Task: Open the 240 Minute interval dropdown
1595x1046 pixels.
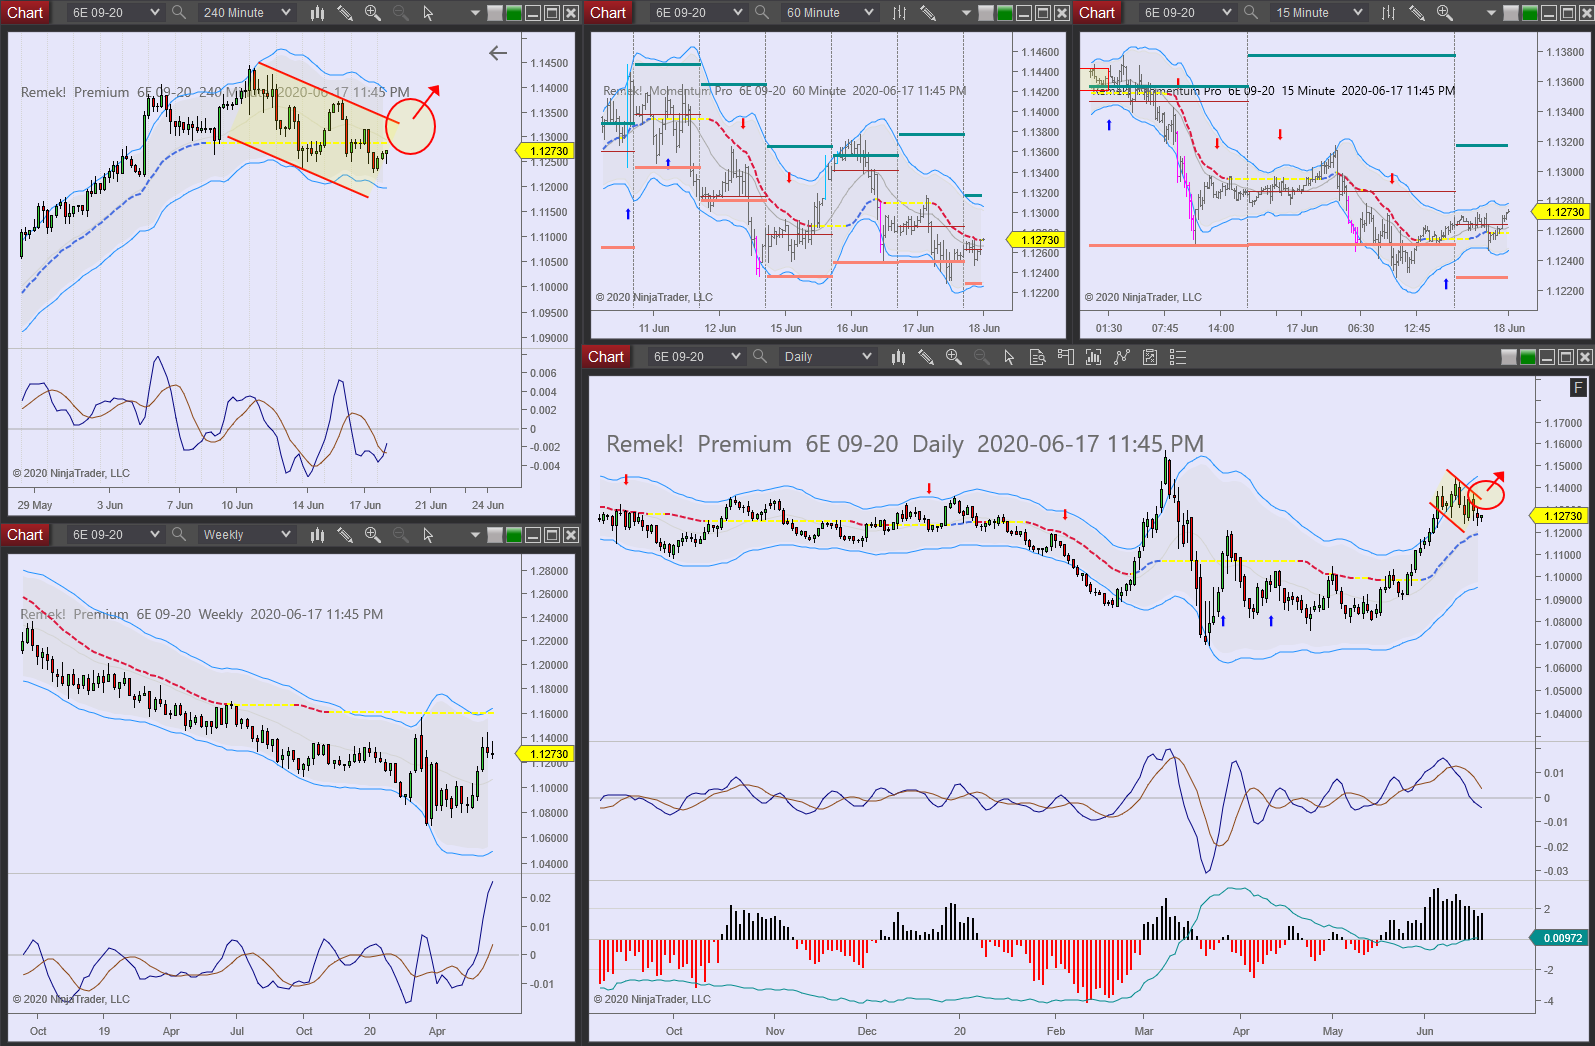Action: click(x=246, y=13)
